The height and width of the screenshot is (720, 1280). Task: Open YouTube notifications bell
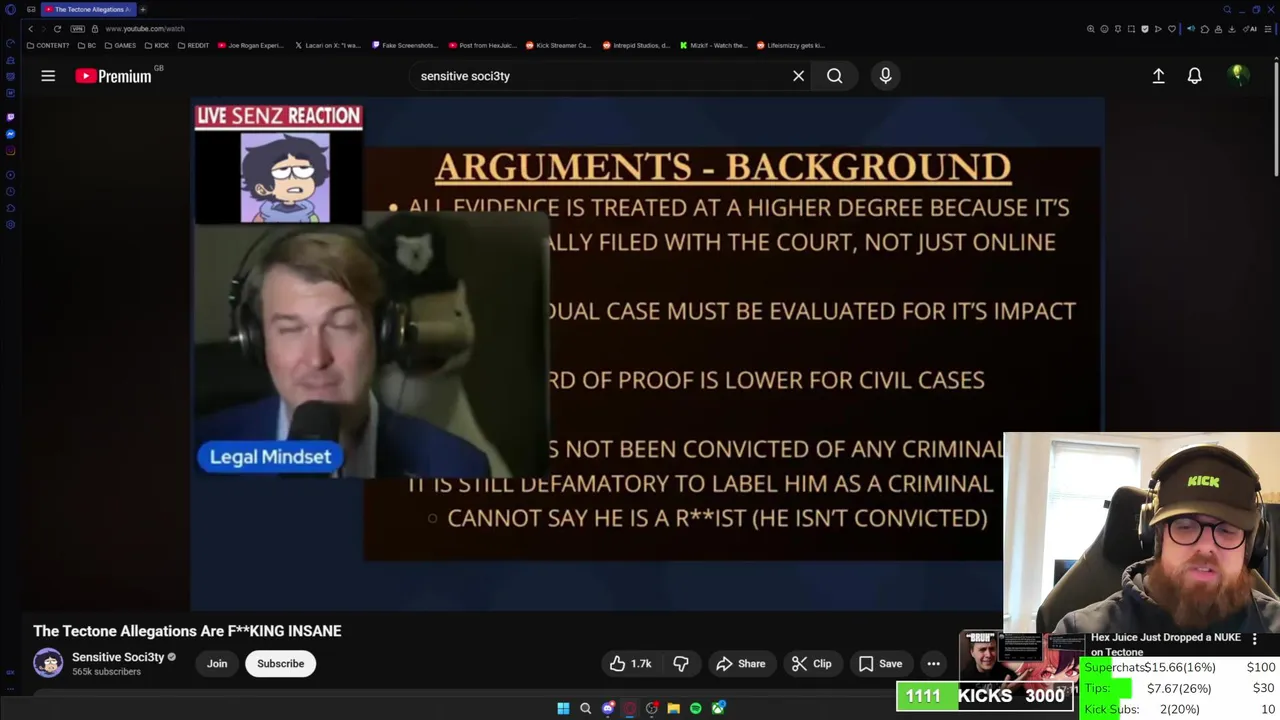(x=1194, y=76)
